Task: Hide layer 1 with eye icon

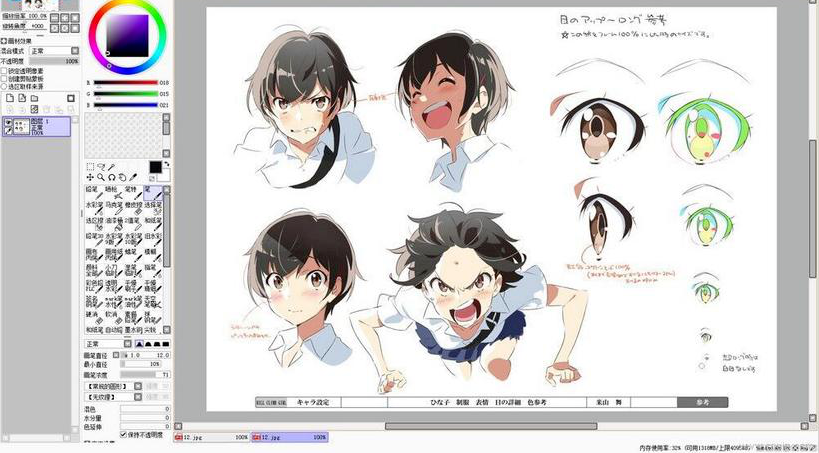Action: click(8, 123)
